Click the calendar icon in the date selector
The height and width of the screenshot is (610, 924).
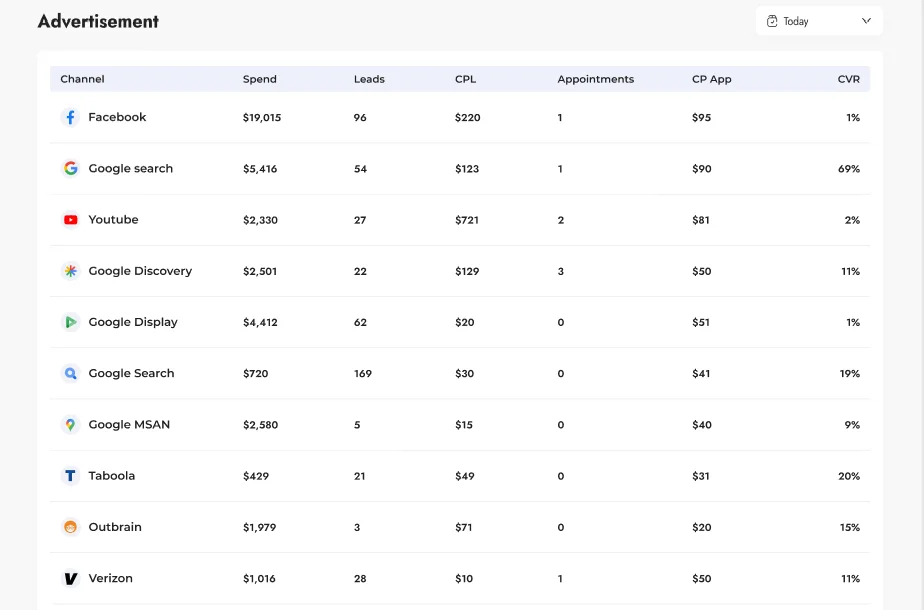coord(772,21)
